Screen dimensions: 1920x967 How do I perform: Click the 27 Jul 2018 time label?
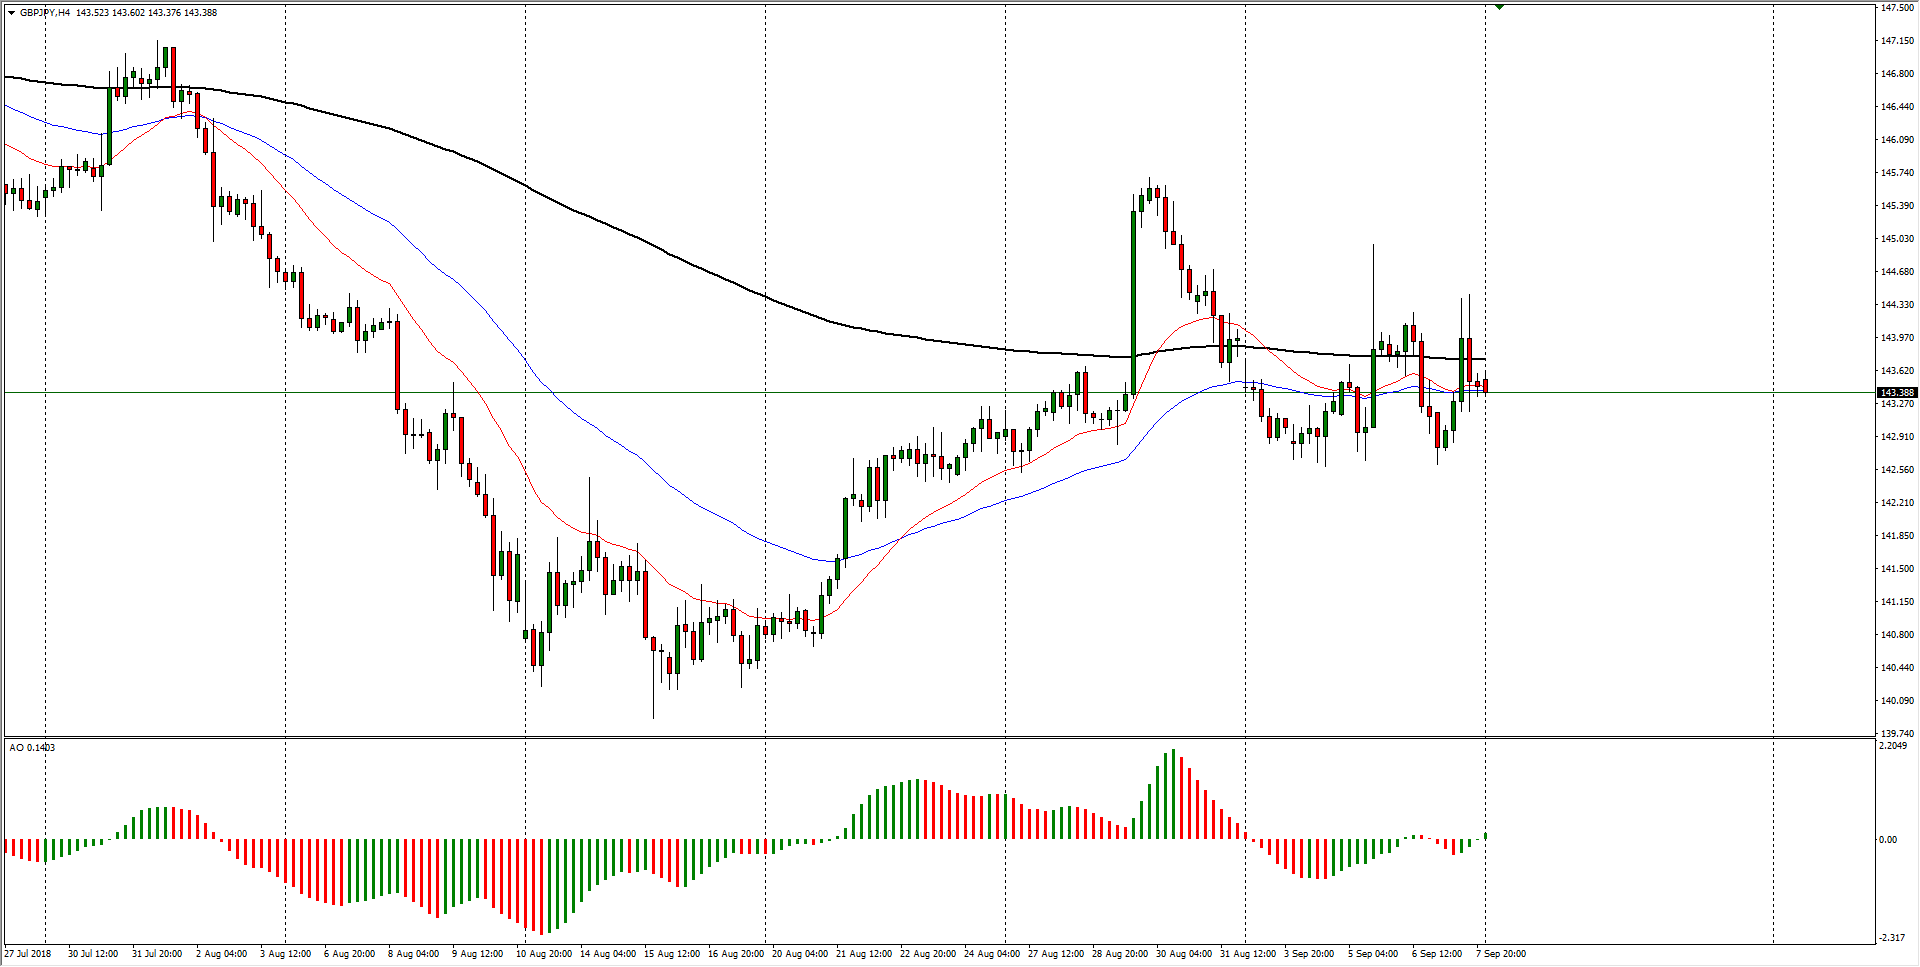(x=28, y=954)
